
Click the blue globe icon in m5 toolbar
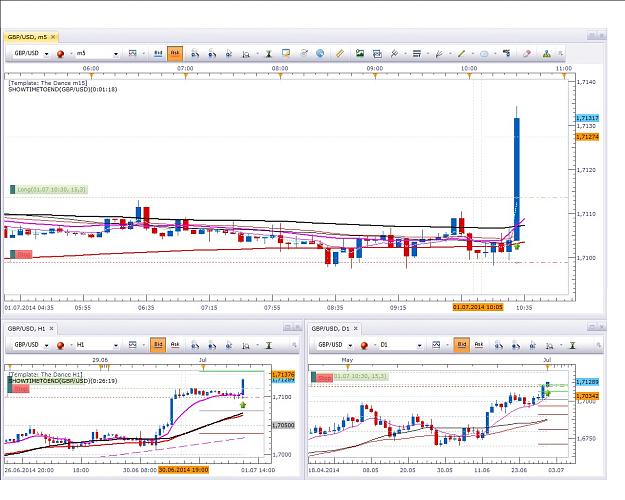320,53
